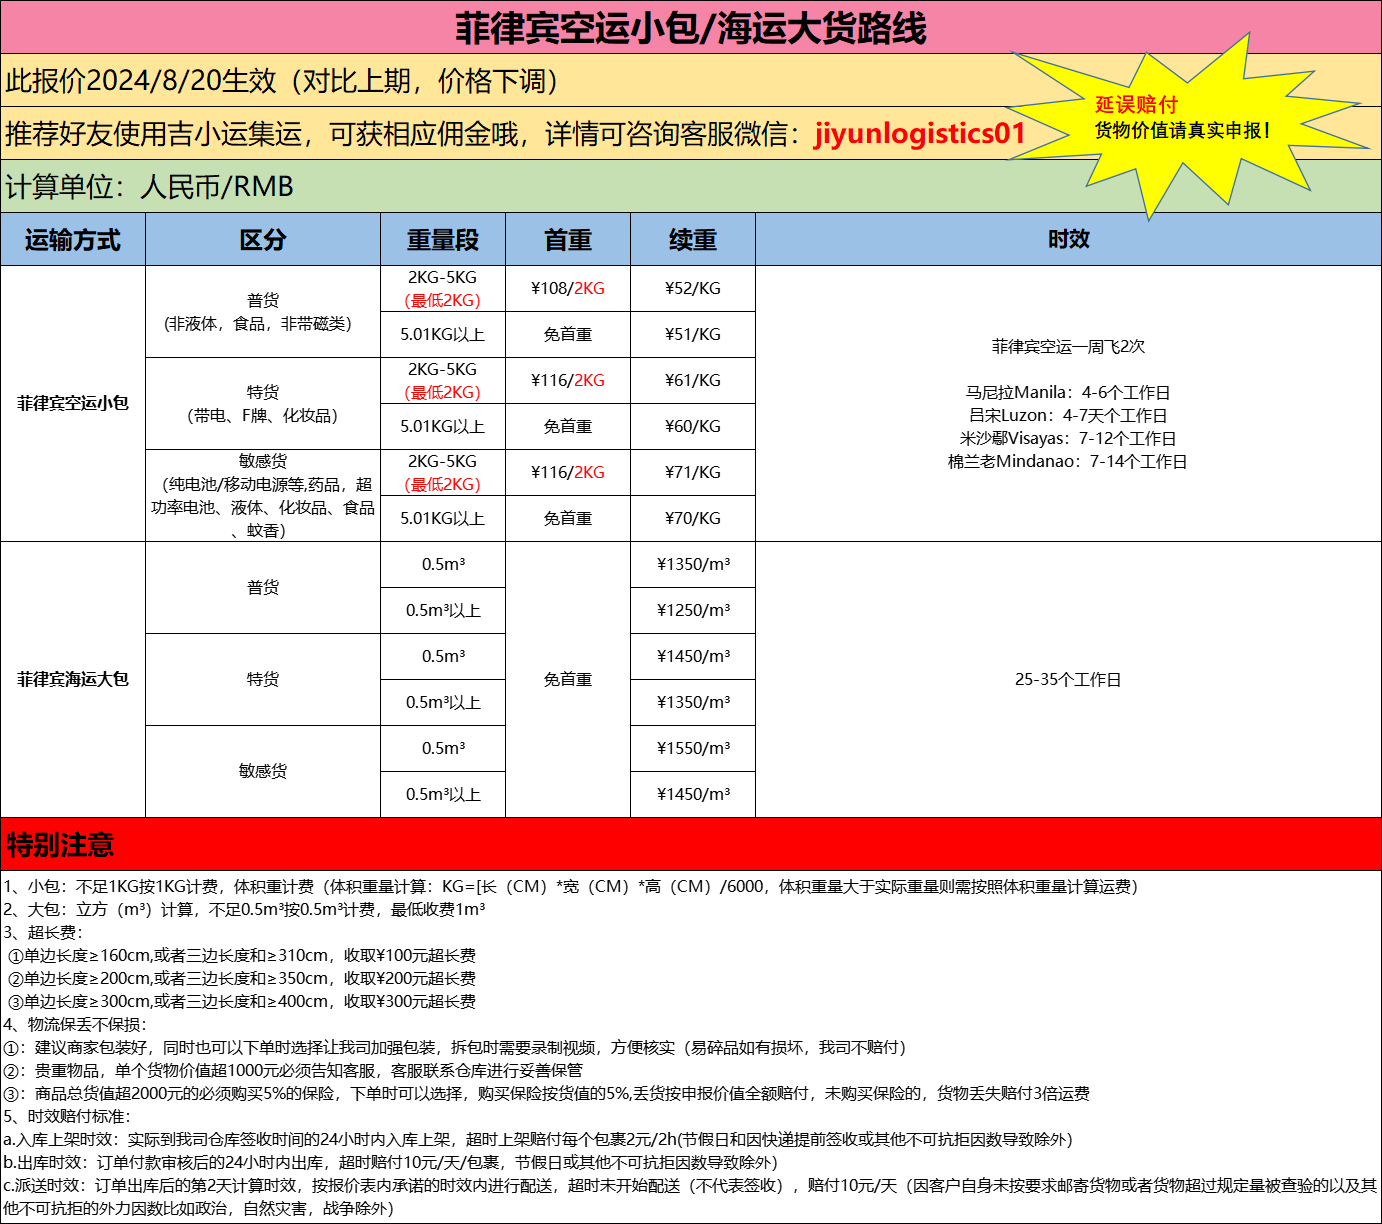
Task: Click the 延误赔付 starburst label
Action: pos(1136,105)
